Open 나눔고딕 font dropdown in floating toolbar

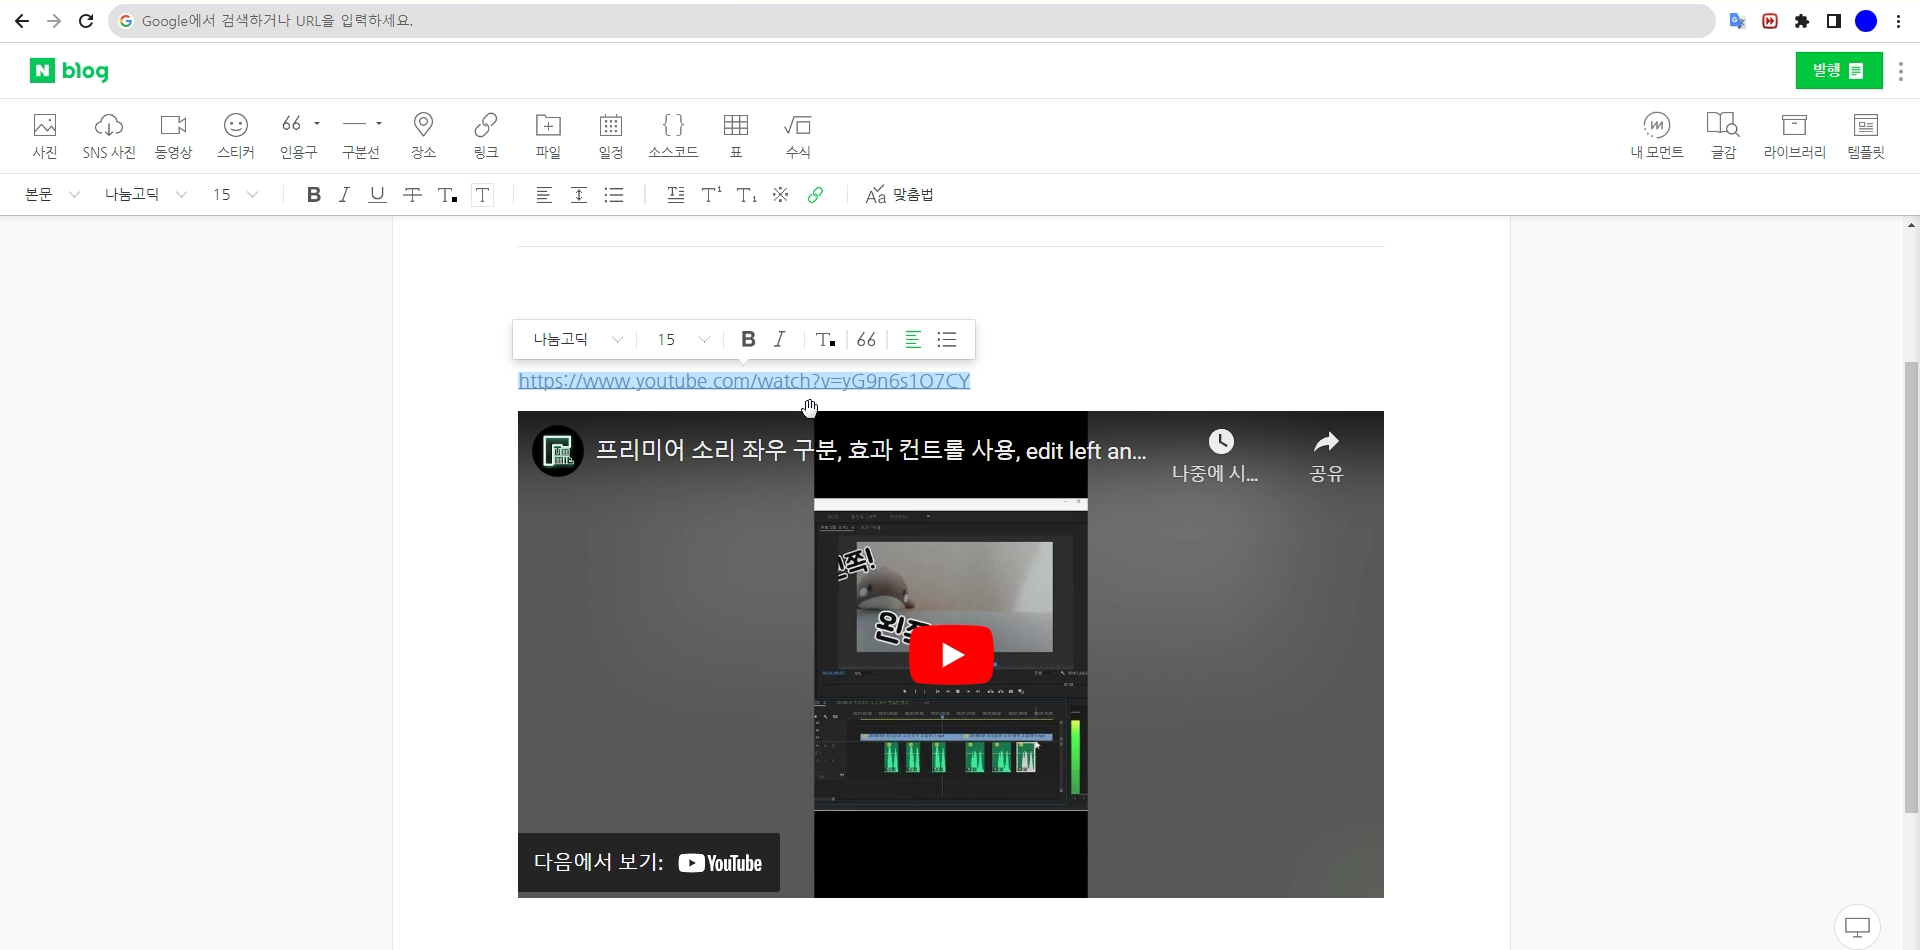coord(578,340)
